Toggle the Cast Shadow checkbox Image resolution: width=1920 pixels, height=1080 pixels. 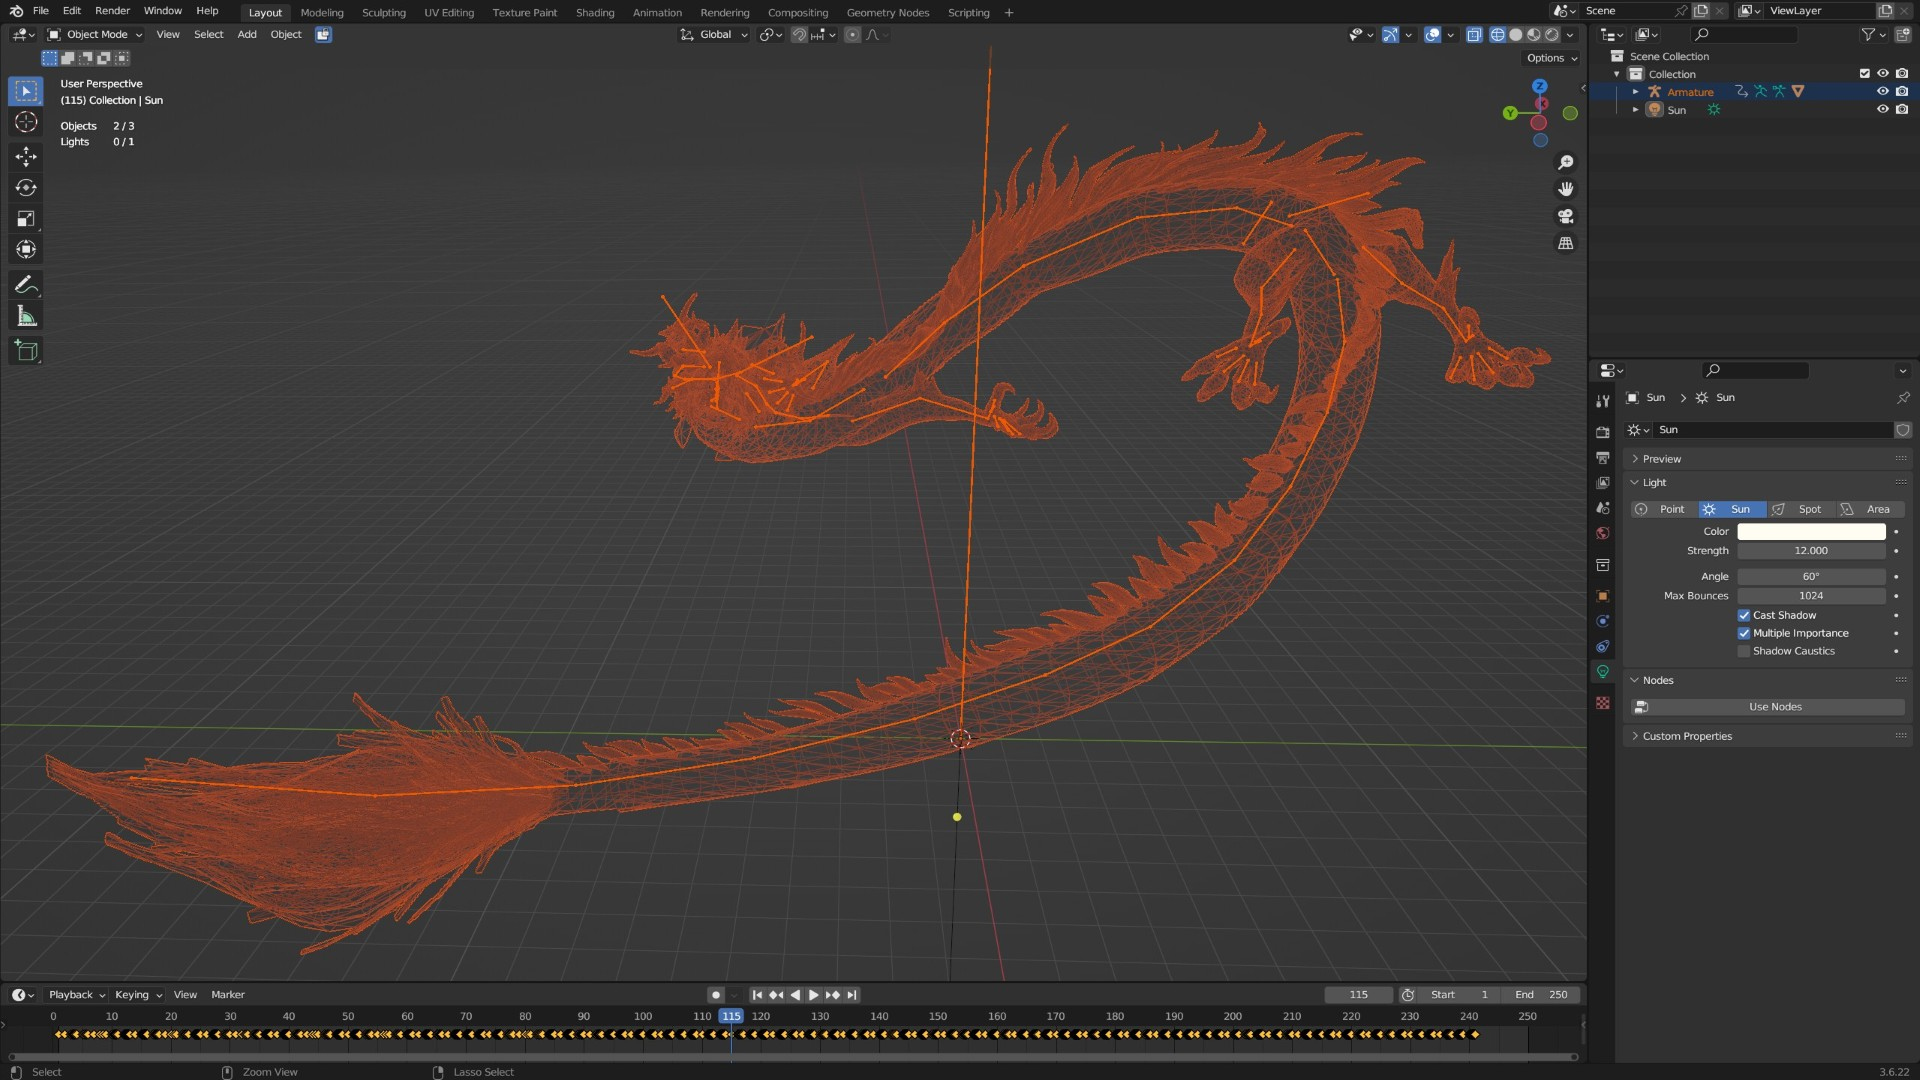(x=1744, y=616)
